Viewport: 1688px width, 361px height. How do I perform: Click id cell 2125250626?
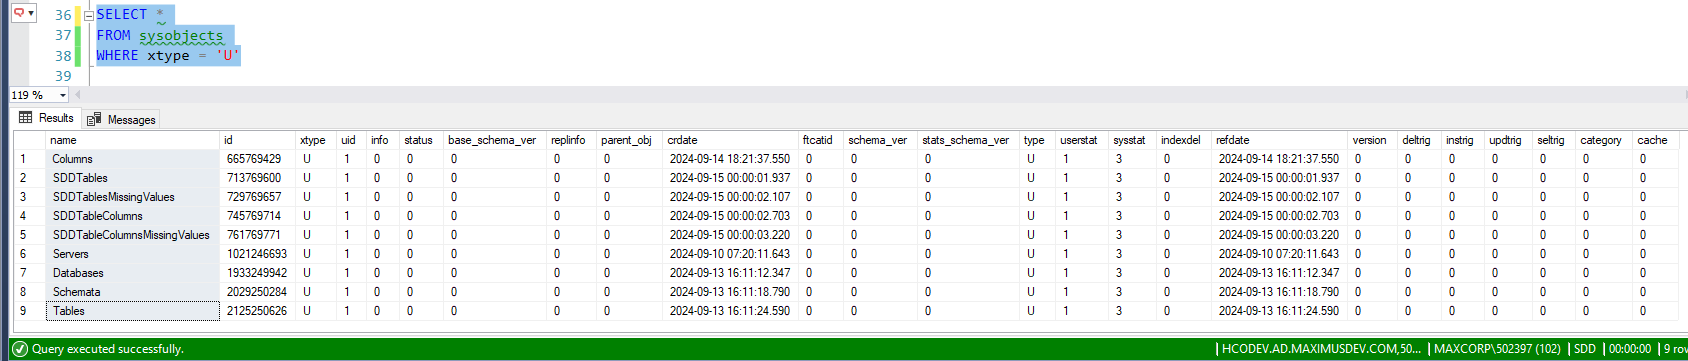click(x=257, y=311)
